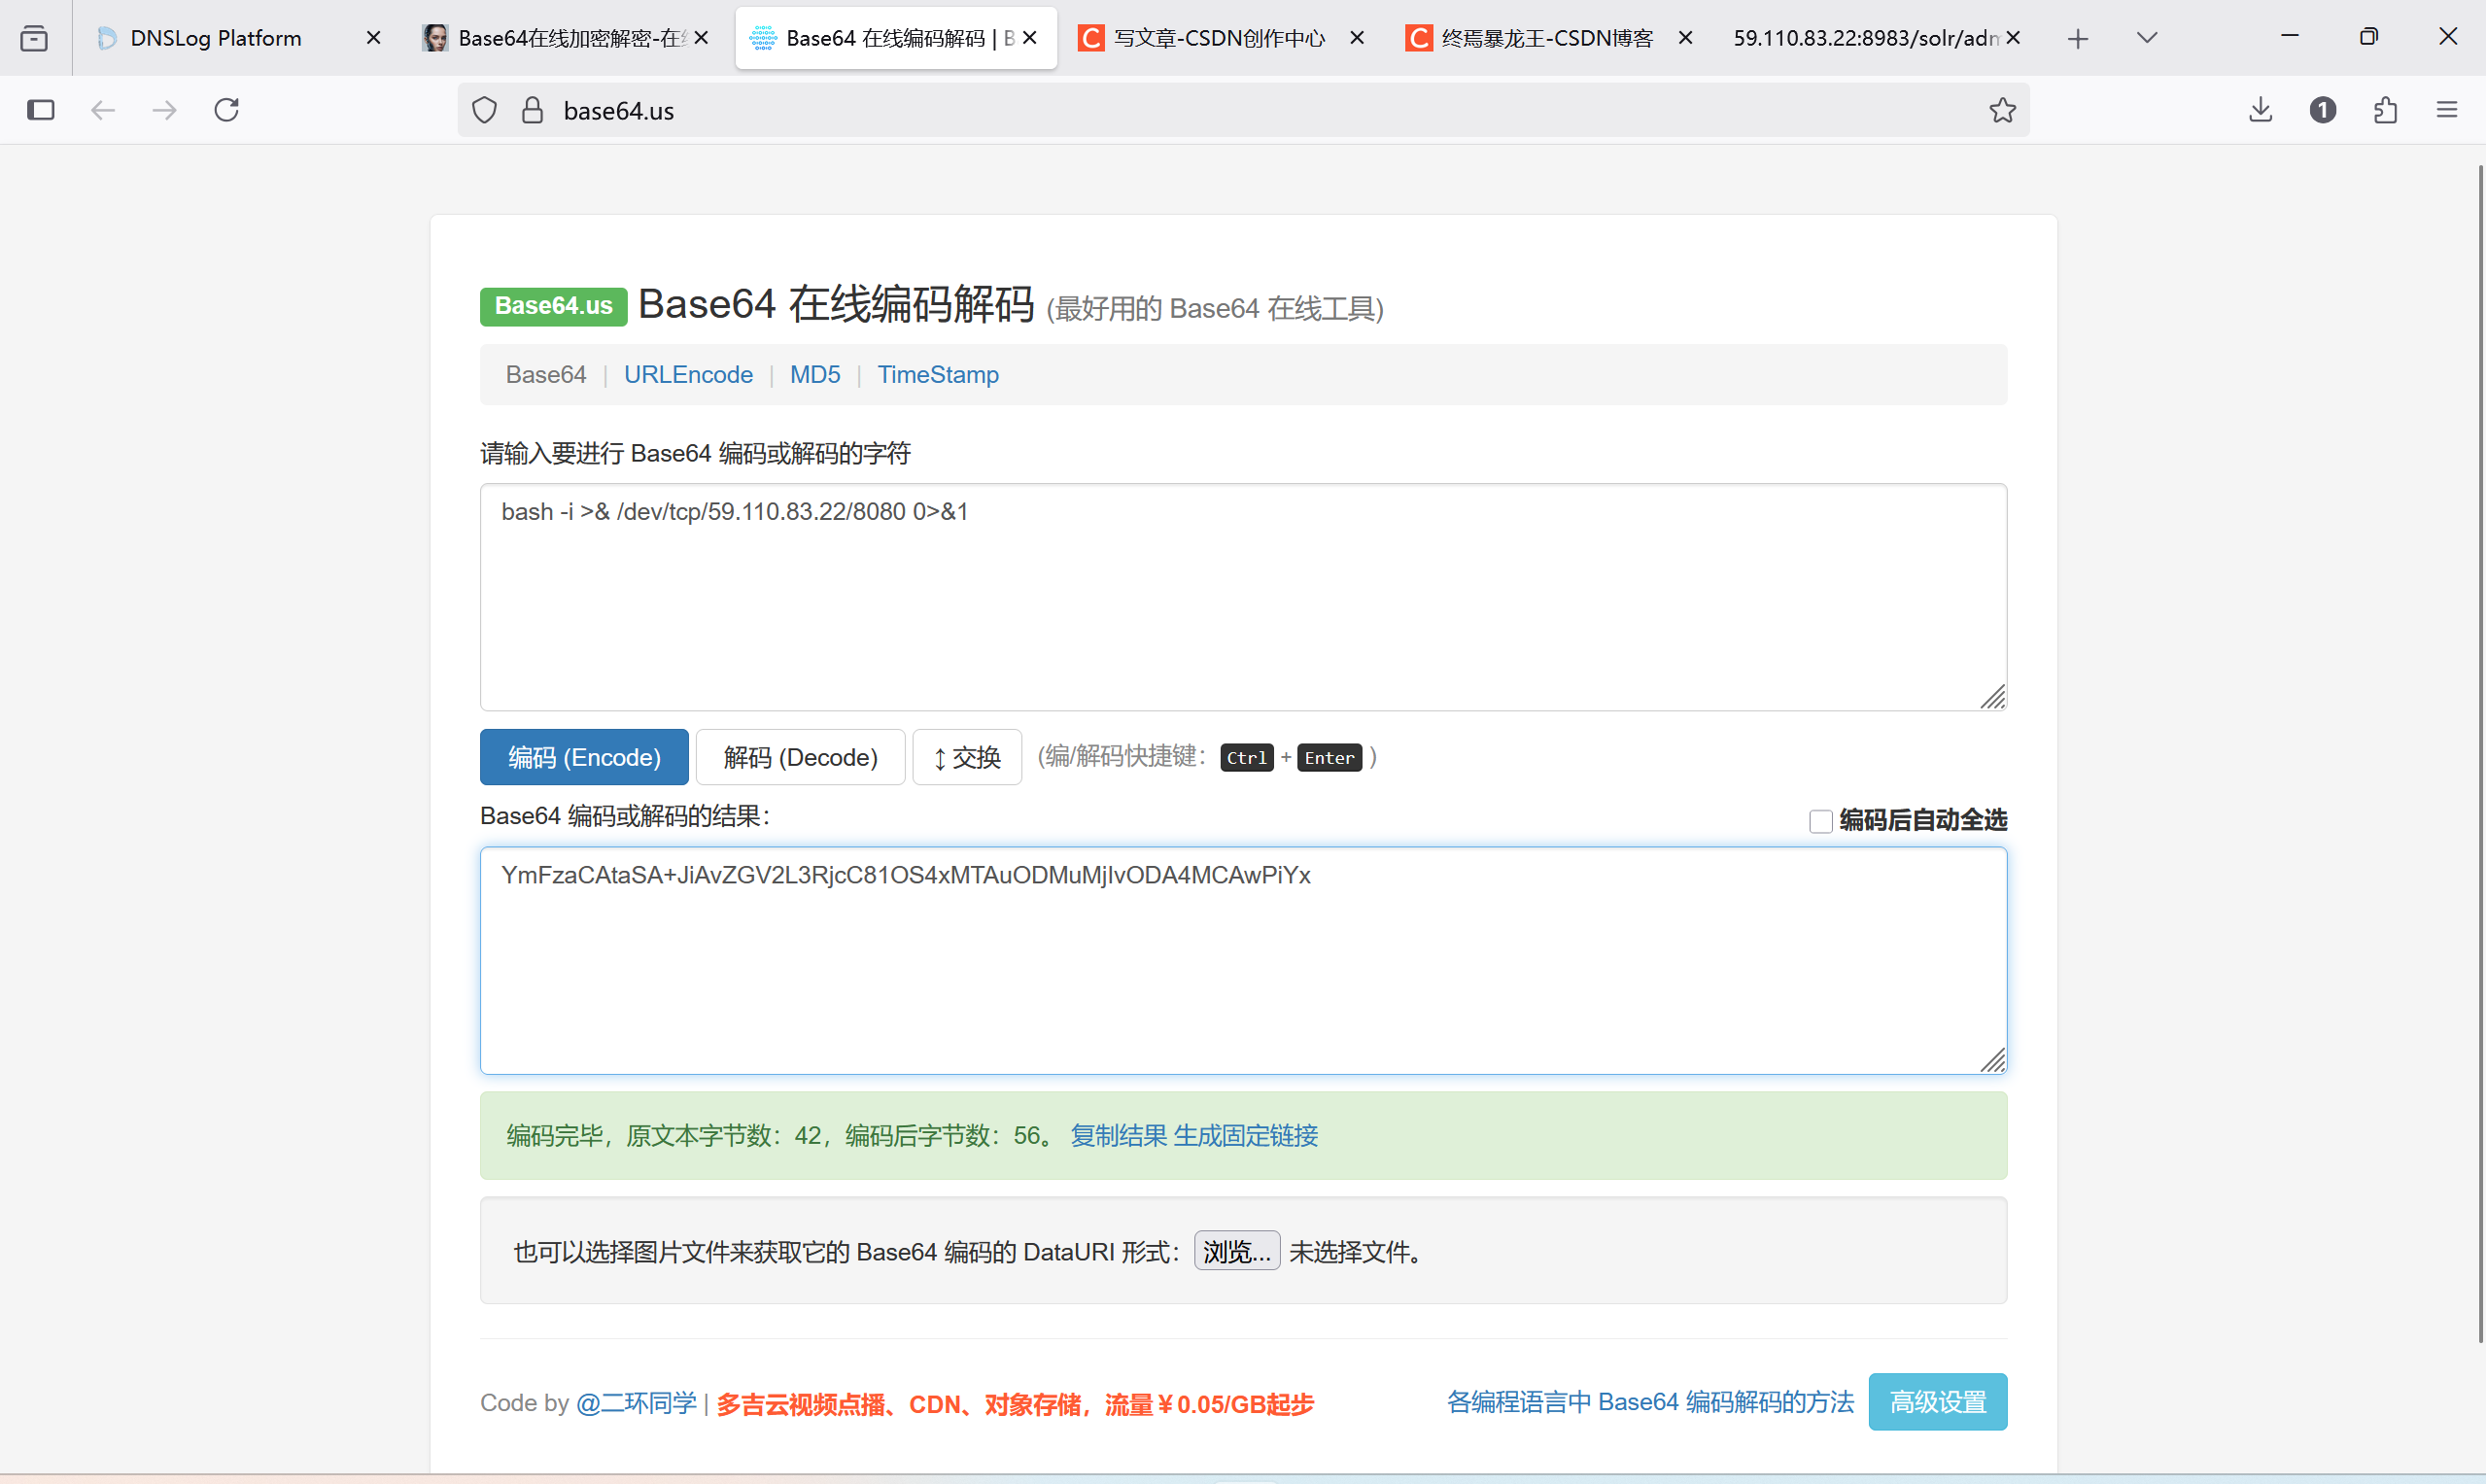View site security padlock info
This screenshot has height=1484, width=2486.
pos(533,110)
